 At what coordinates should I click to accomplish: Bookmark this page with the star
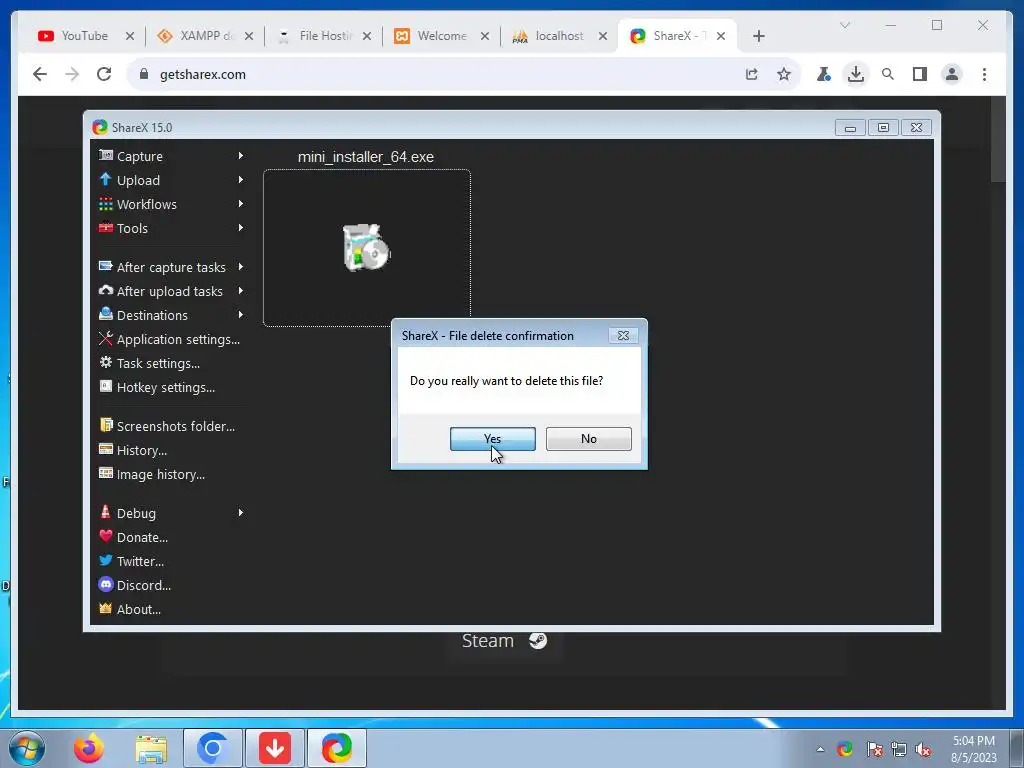pos(784,74)
